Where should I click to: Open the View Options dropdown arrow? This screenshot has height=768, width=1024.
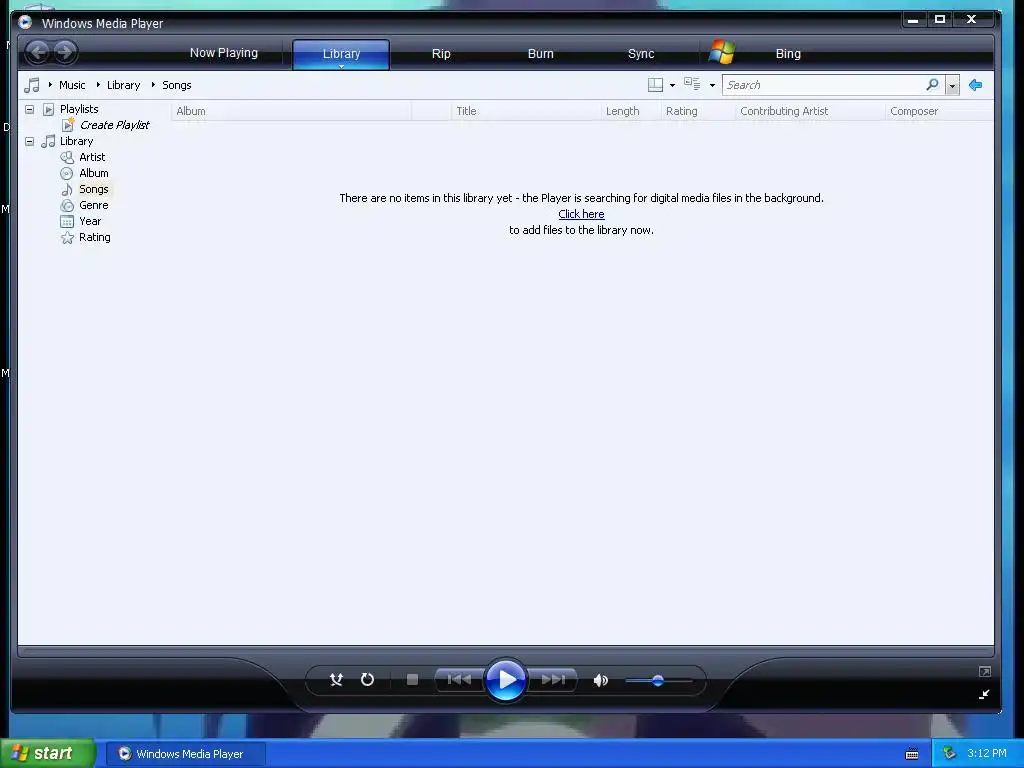712,86
